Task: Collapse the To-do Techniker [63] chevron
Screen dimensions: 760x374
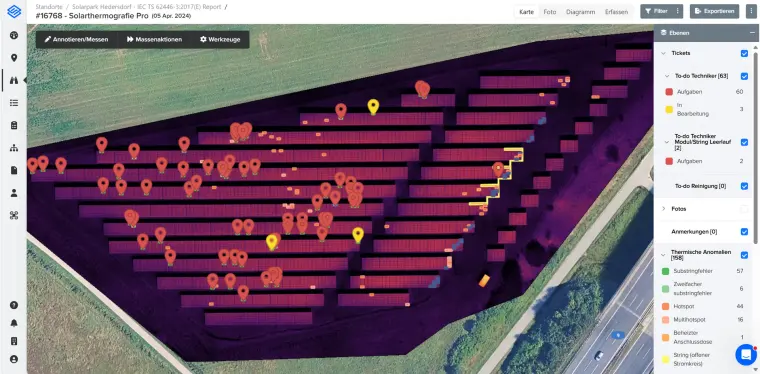Action: tap(667, 76)
